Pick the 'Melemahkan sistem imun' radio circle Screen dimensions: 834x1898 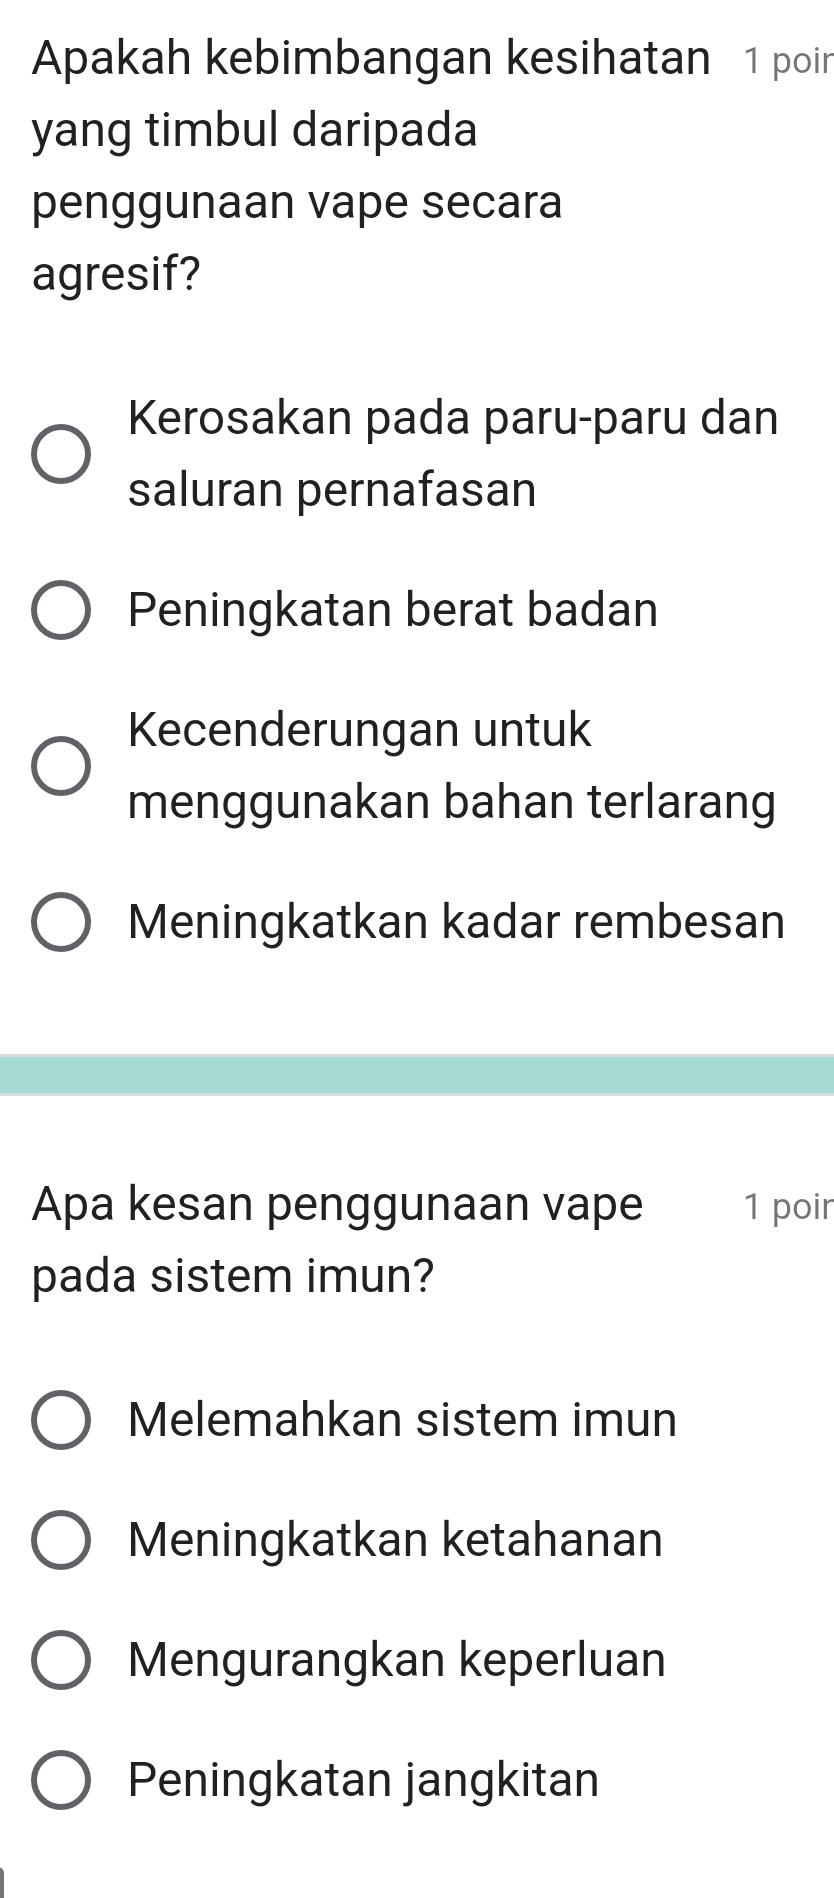(61, 1420)
